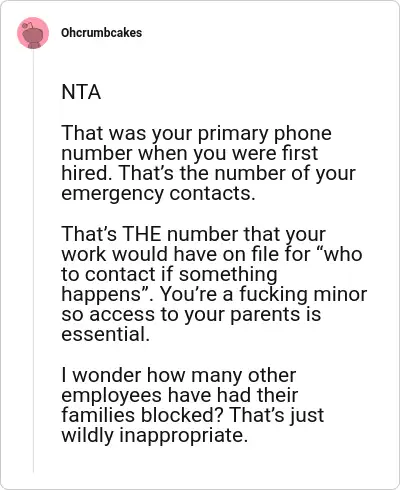Select the NTA verdict text
Screen dimensions: 400x490
[81, 92]
